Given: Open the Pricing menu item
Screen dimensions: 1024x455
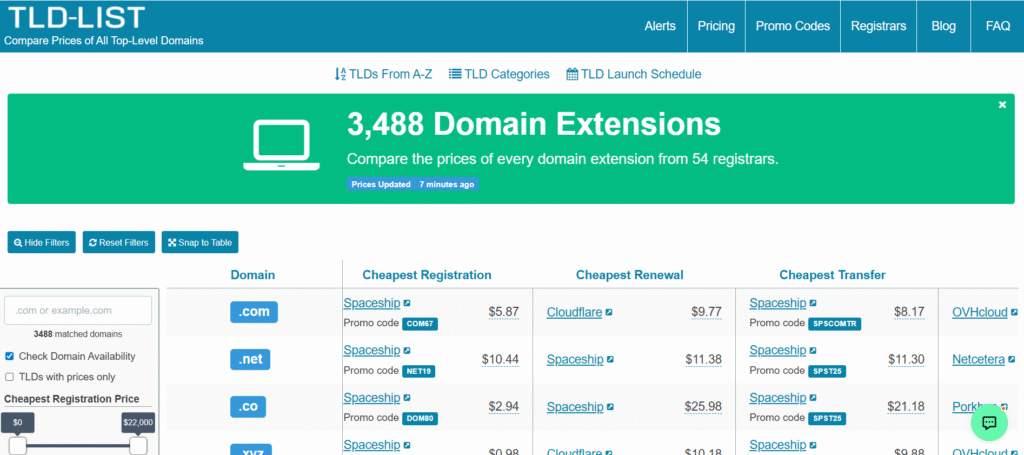Looking at the screenshot, I should tap(716, 26).
